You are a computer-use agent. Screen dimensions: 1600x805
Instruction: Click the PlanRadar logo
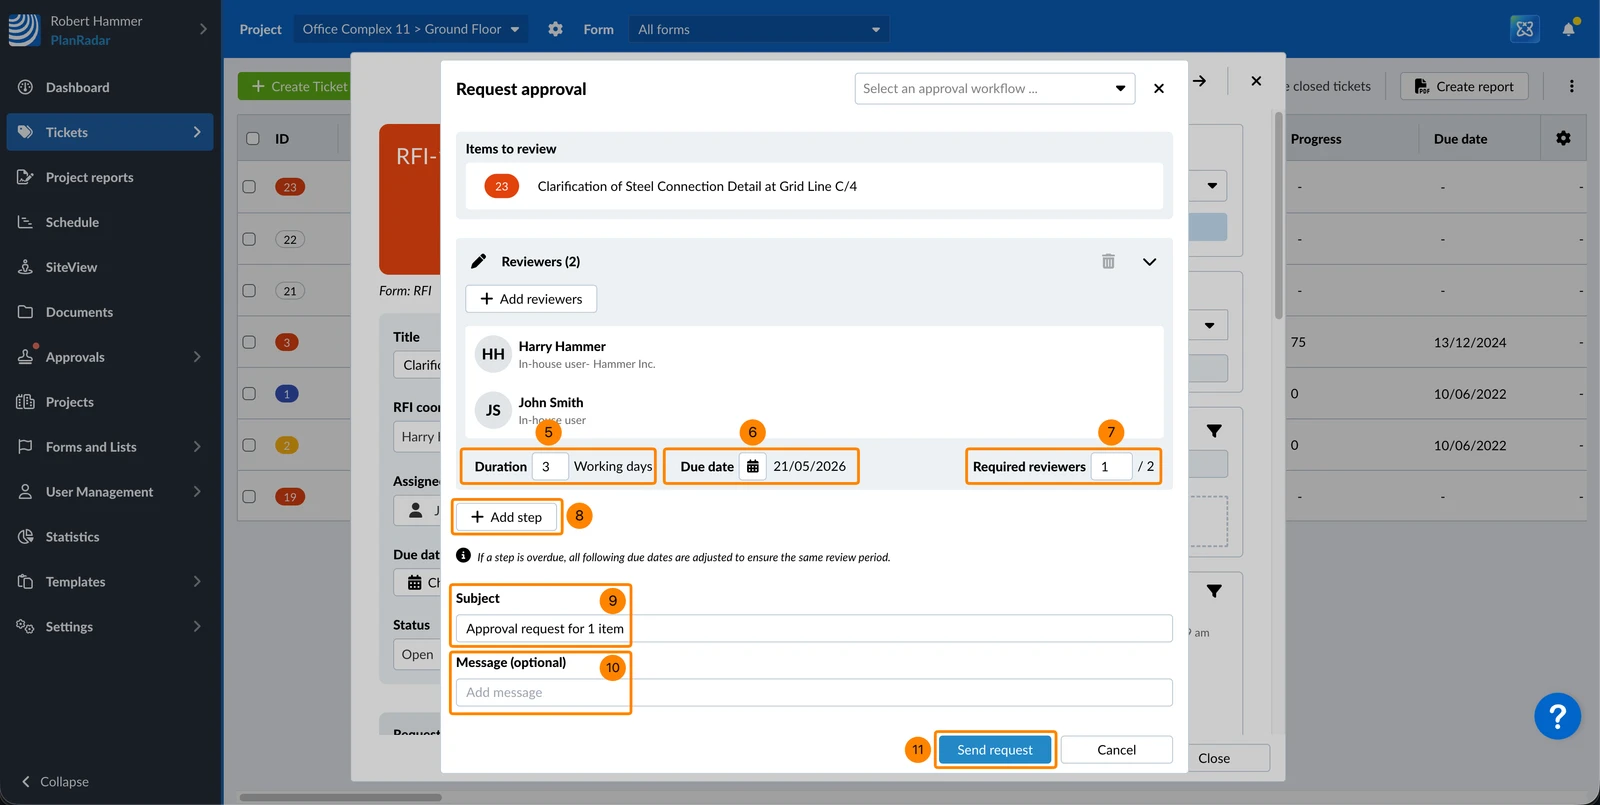pos(24,30)
